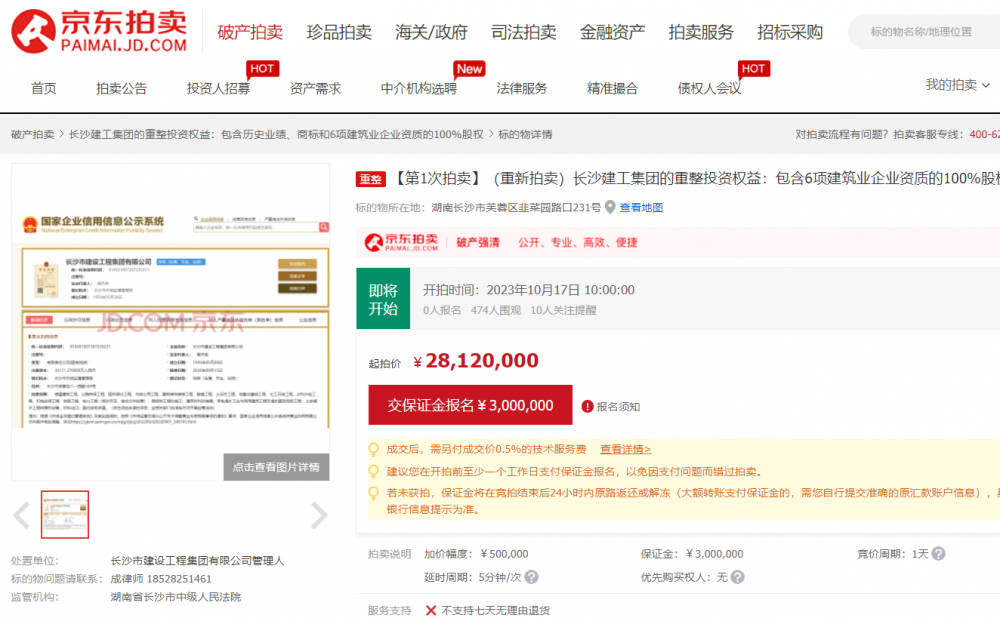
Task: Open the 中介机构选聘 tab
Action: 418,89
